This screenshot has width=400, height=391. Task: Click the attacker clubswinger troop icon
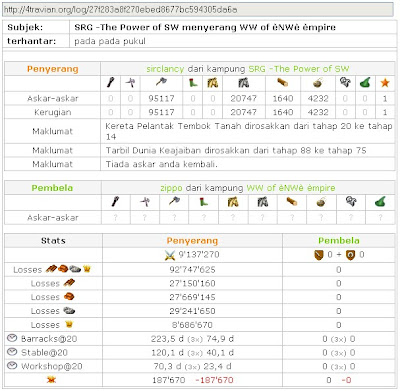point(111,83)
